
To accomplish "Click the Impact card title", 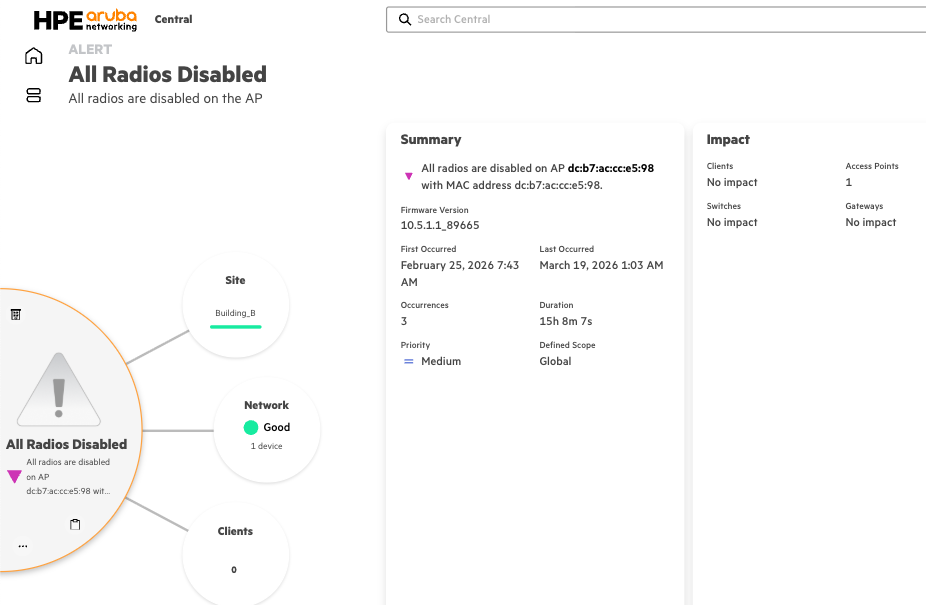I will 728,139.
